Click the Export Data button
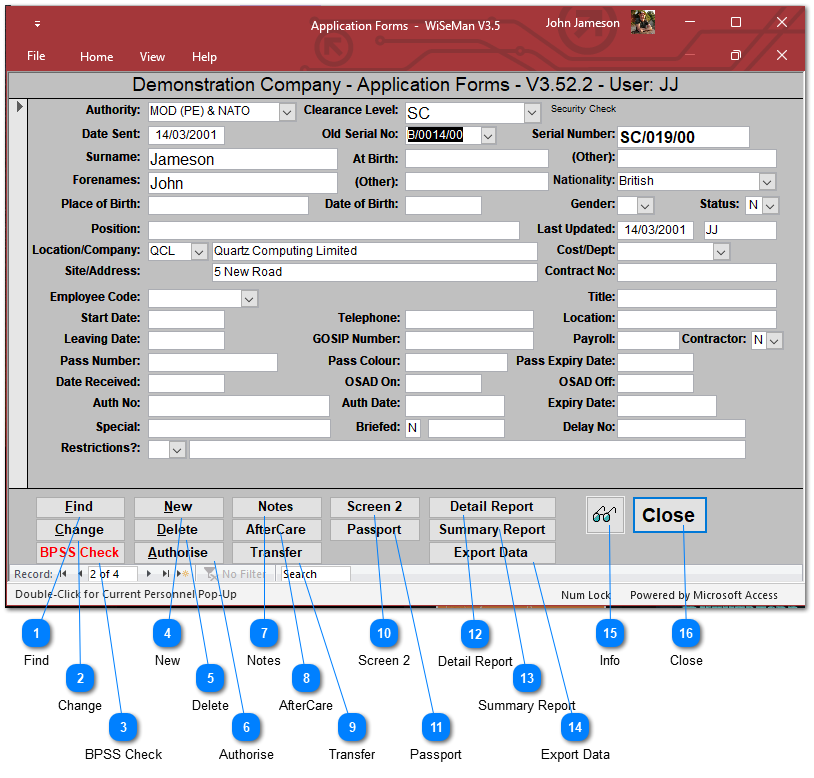This screenshot has height=778, width=814. click(x=491, y=553)
